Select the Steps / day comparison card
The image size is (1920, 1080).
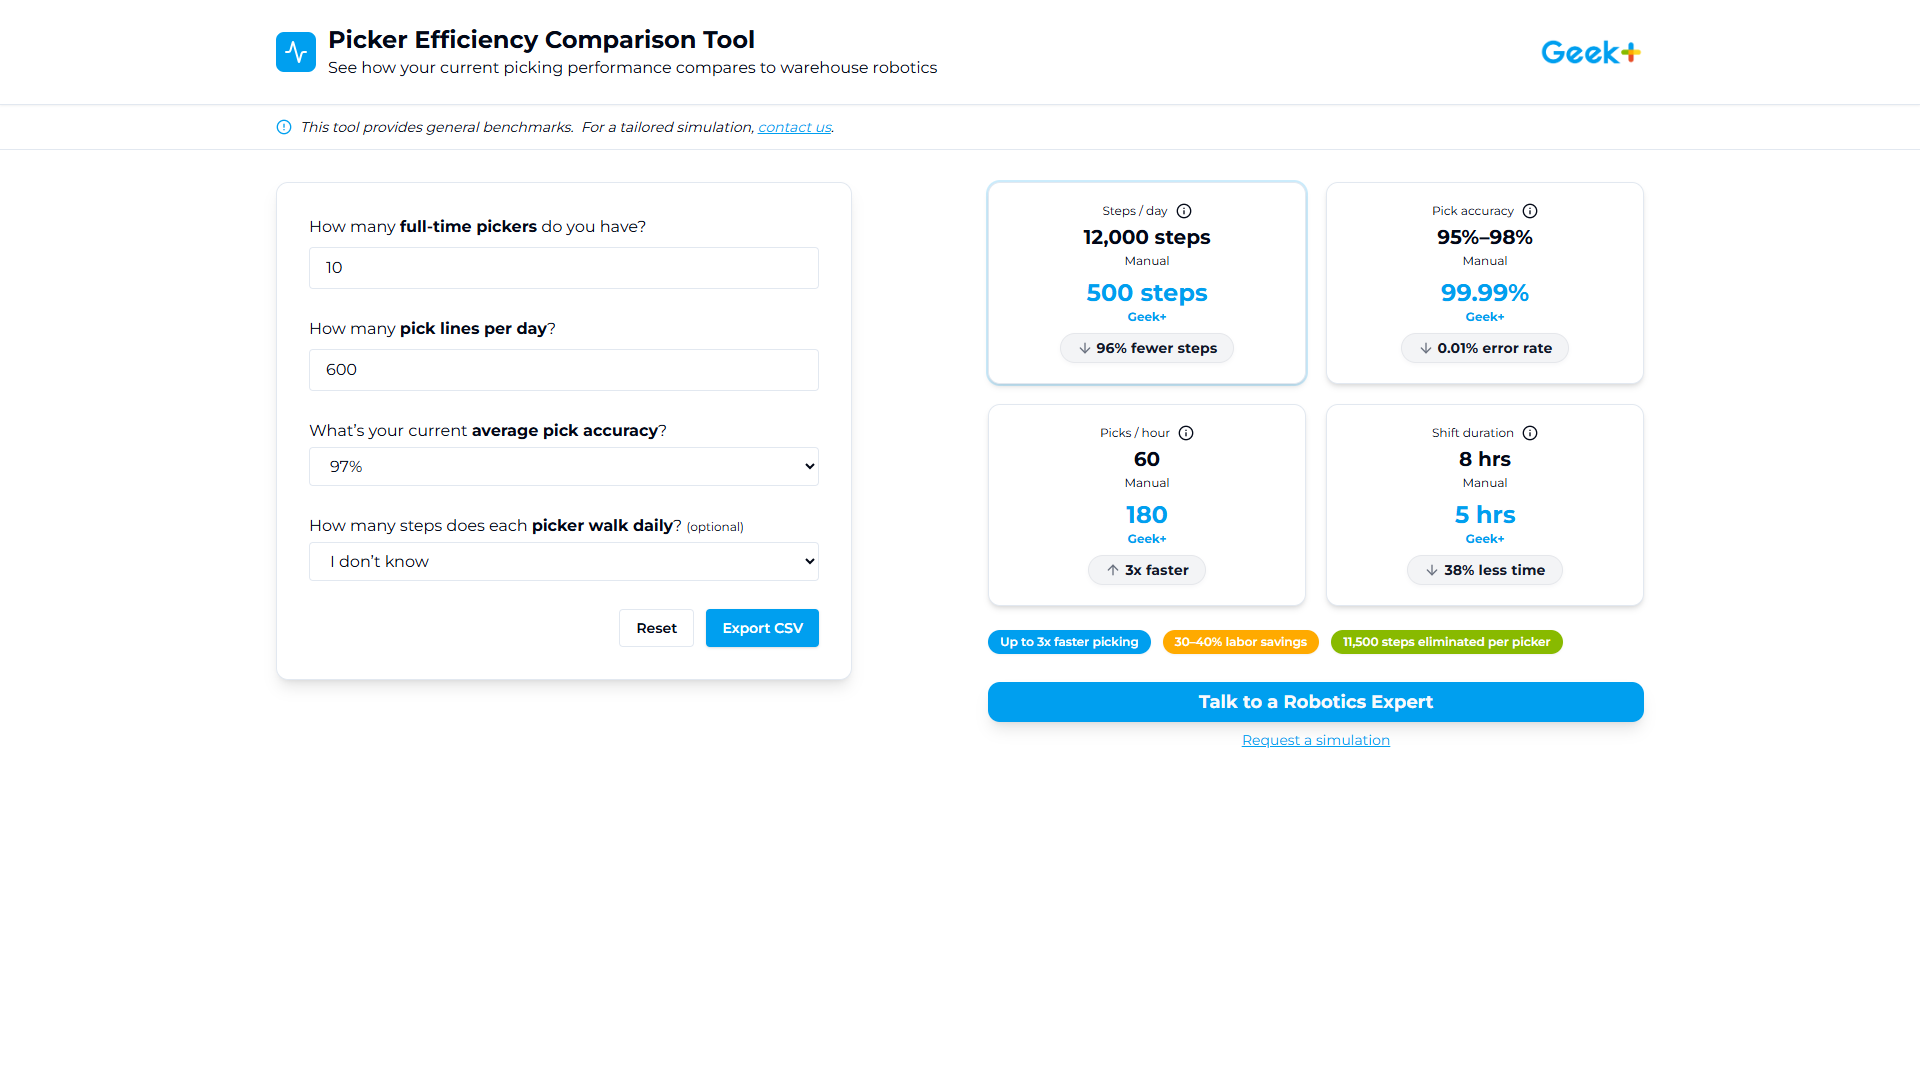point(1146,282)
